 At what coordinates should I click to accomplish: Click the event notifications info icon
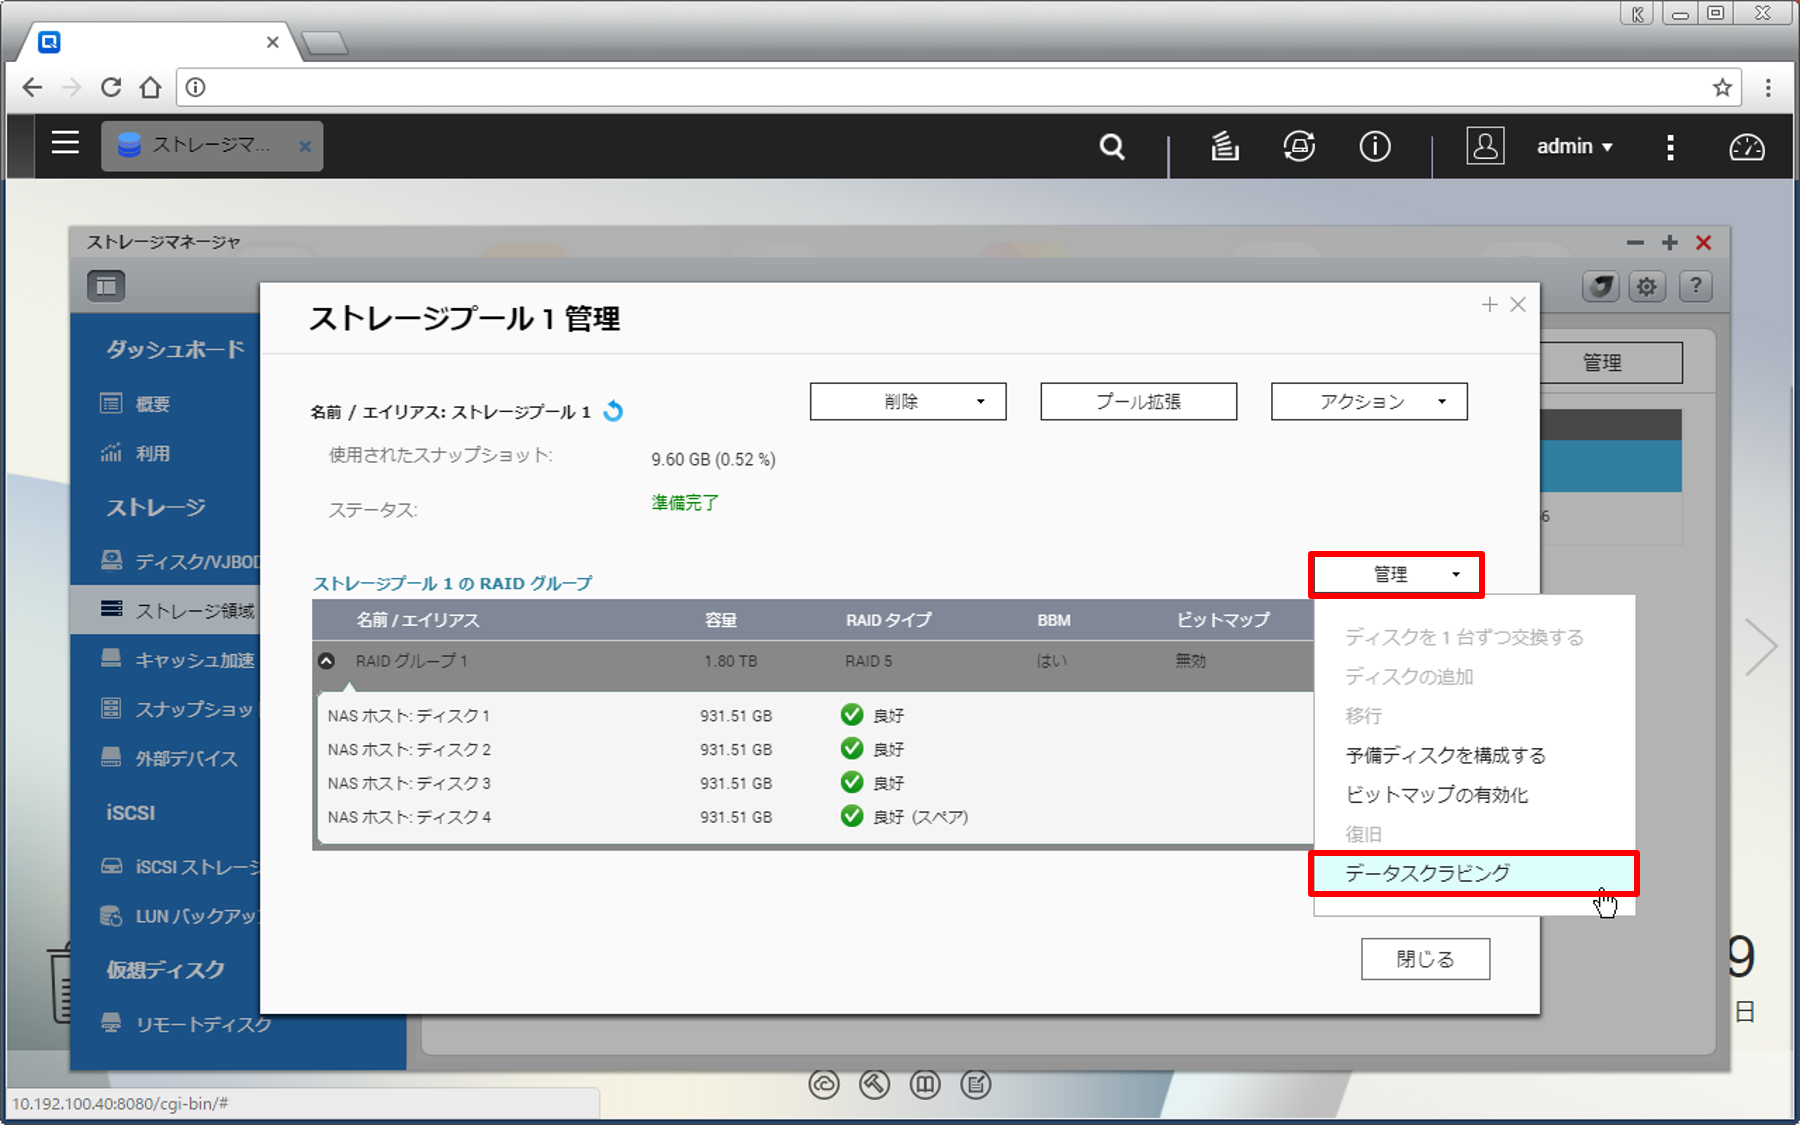point(1375,147)
